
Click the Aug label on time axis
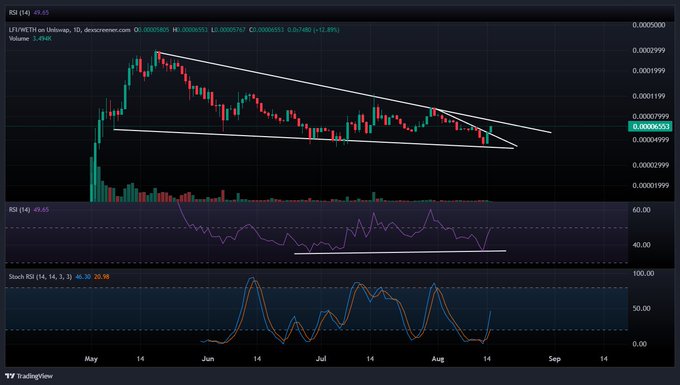point(438,359)
